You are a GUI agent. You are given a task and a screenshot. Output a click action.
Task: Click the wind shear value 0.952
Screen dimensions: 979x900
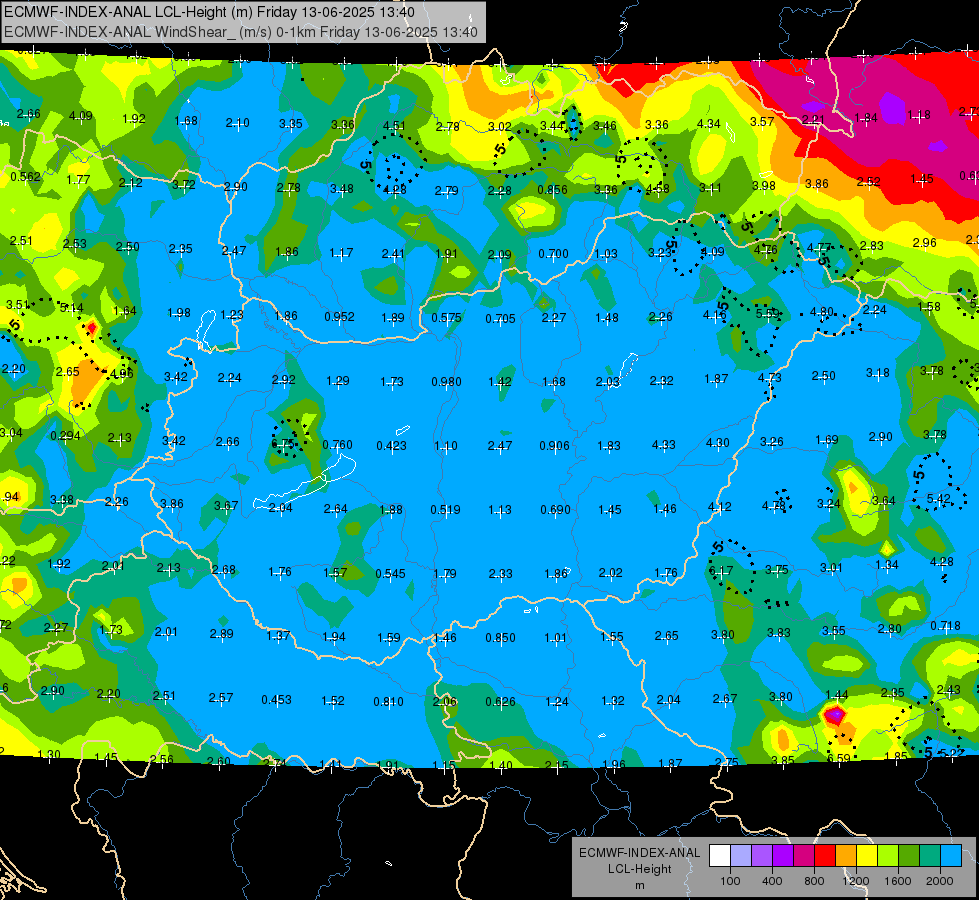pos(339,317)
